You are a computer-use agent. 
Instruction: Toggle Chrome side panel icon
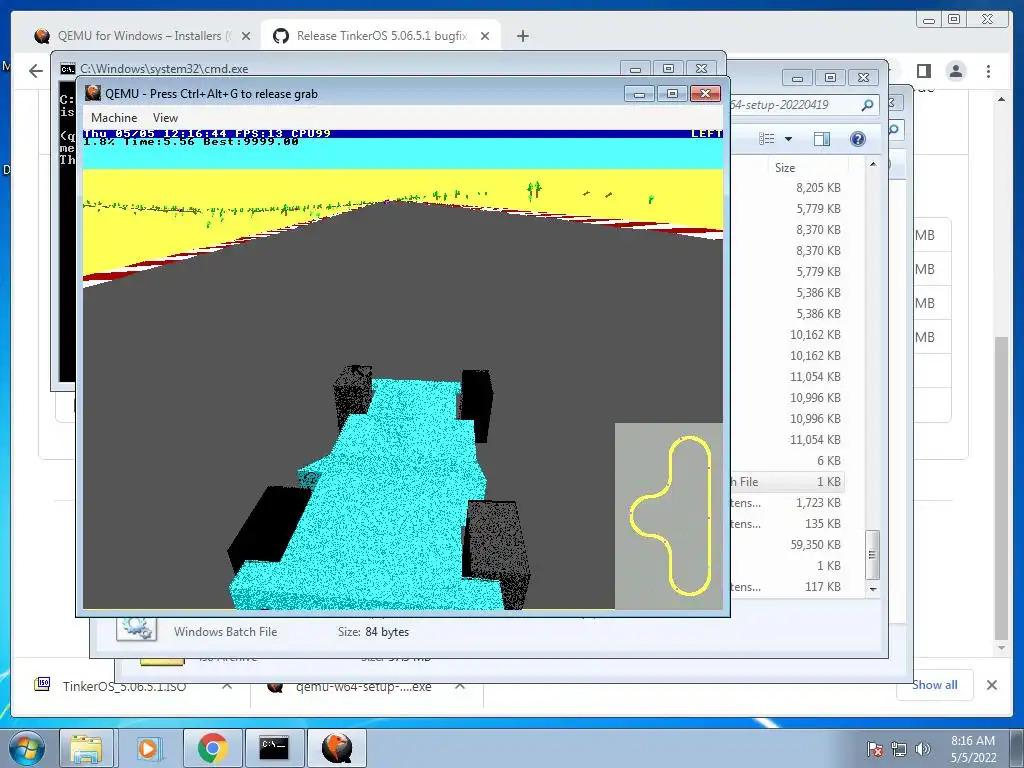click(923, 71)
